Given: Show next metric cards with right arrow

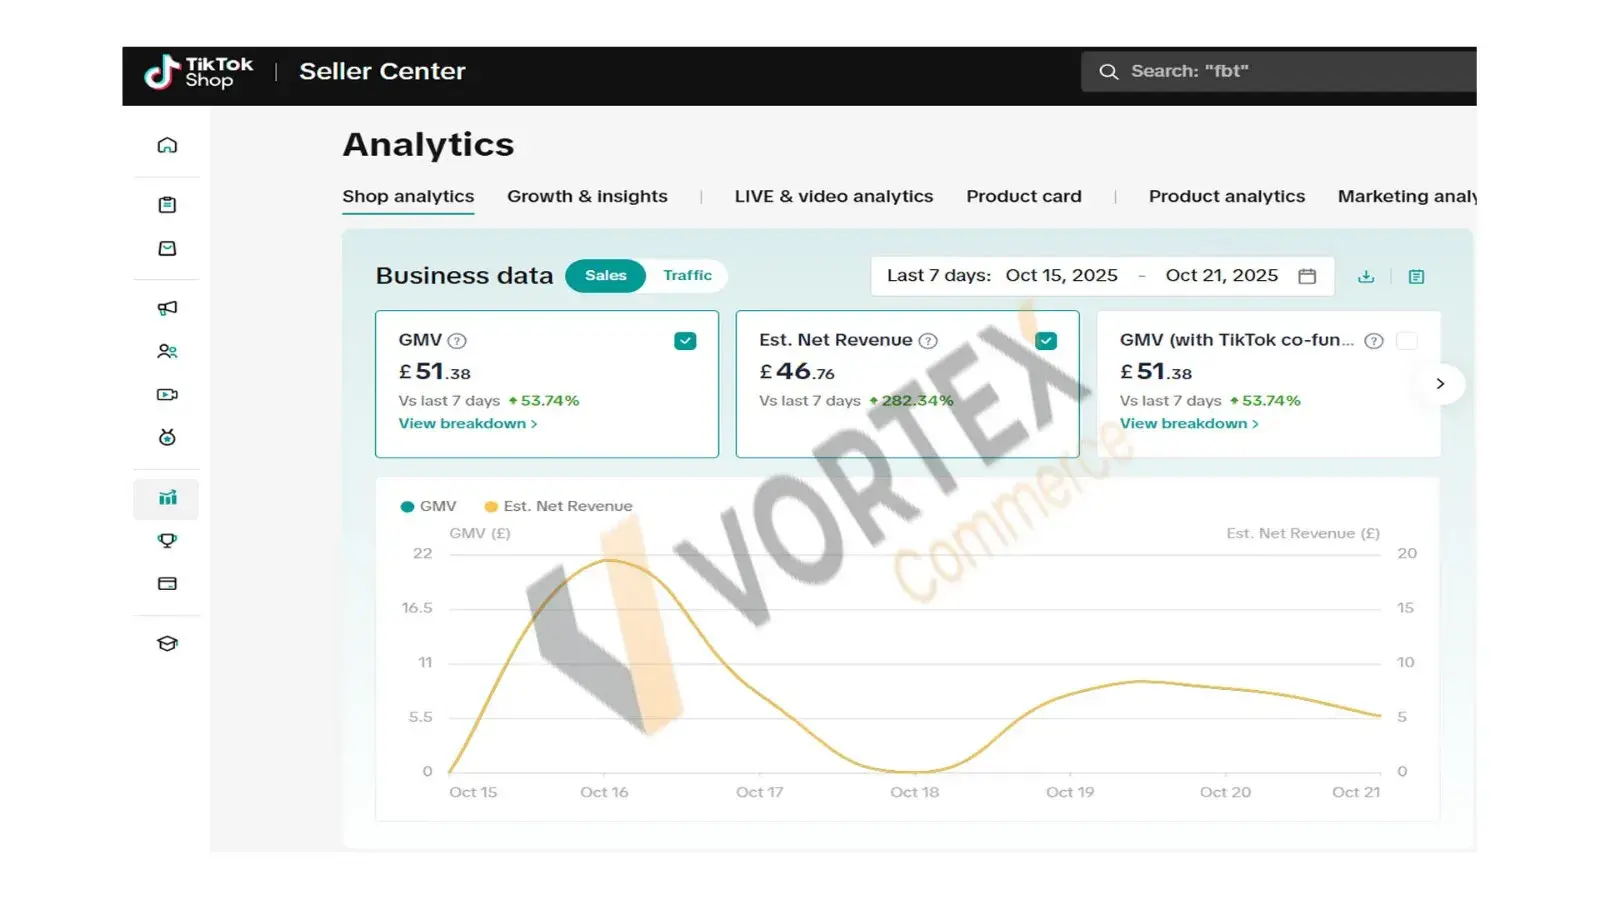Looking at the screenshot, I should [1440, 384].
